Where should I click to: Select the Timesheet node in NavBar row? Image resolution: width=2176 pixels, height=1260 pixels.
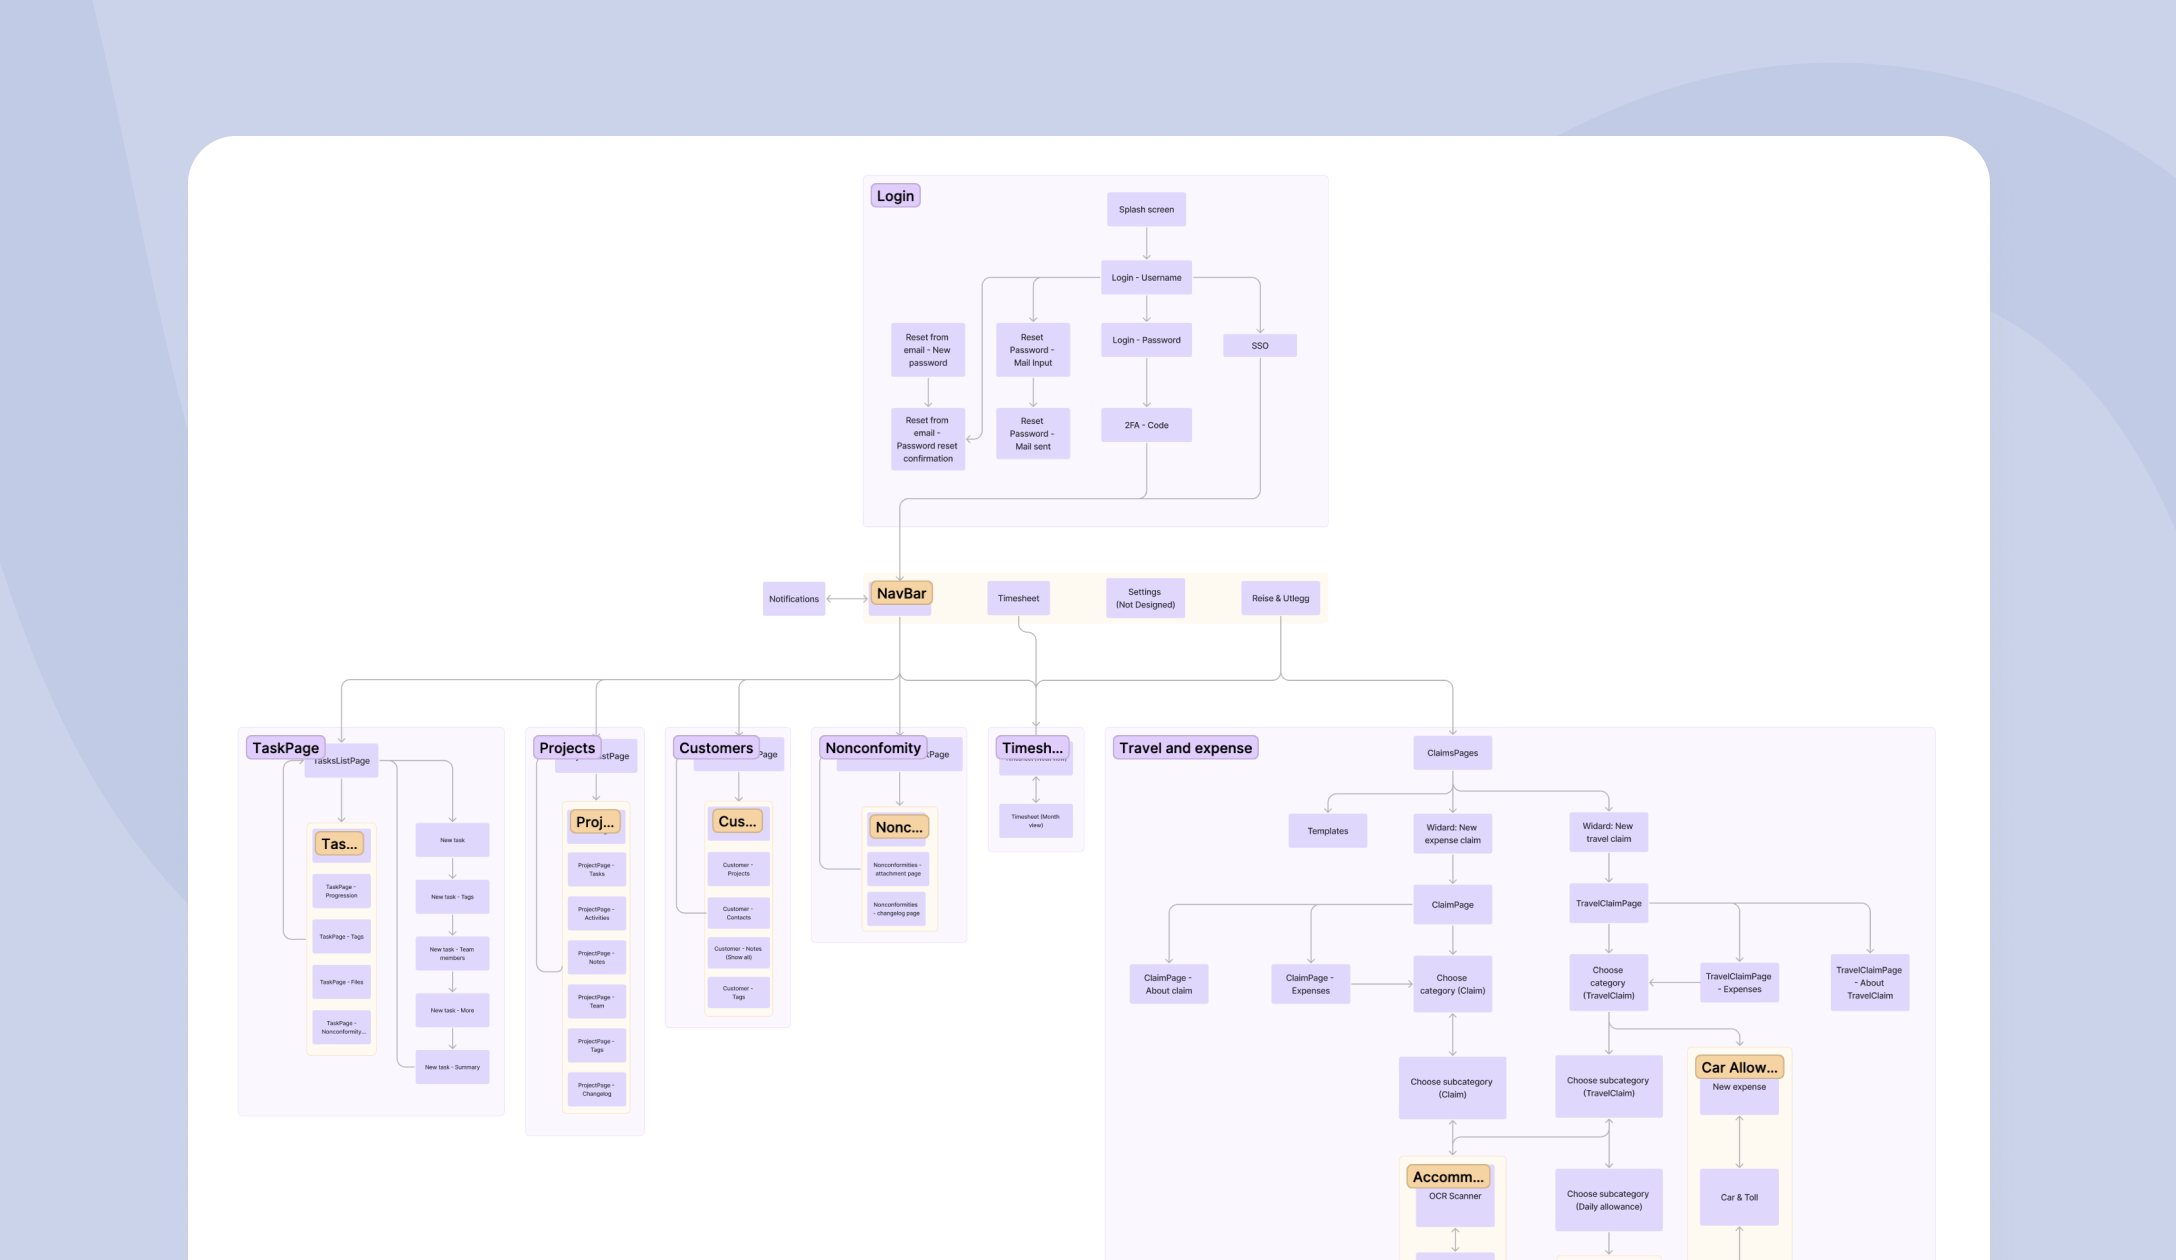pyautogui.click(x=1018, y=598)
